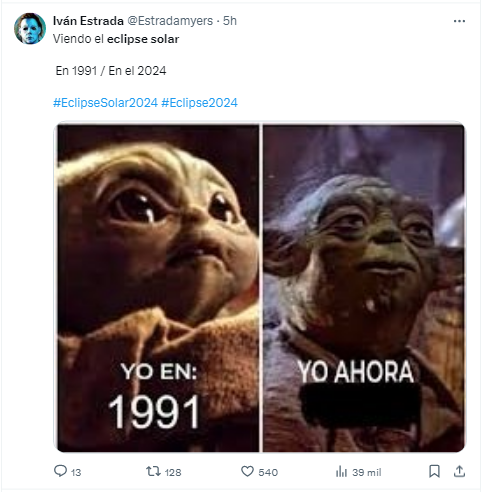The height and width of the screenshot is (492, 487).
Task: Open the Iván Estrada display name
Action: pos(88,21)
